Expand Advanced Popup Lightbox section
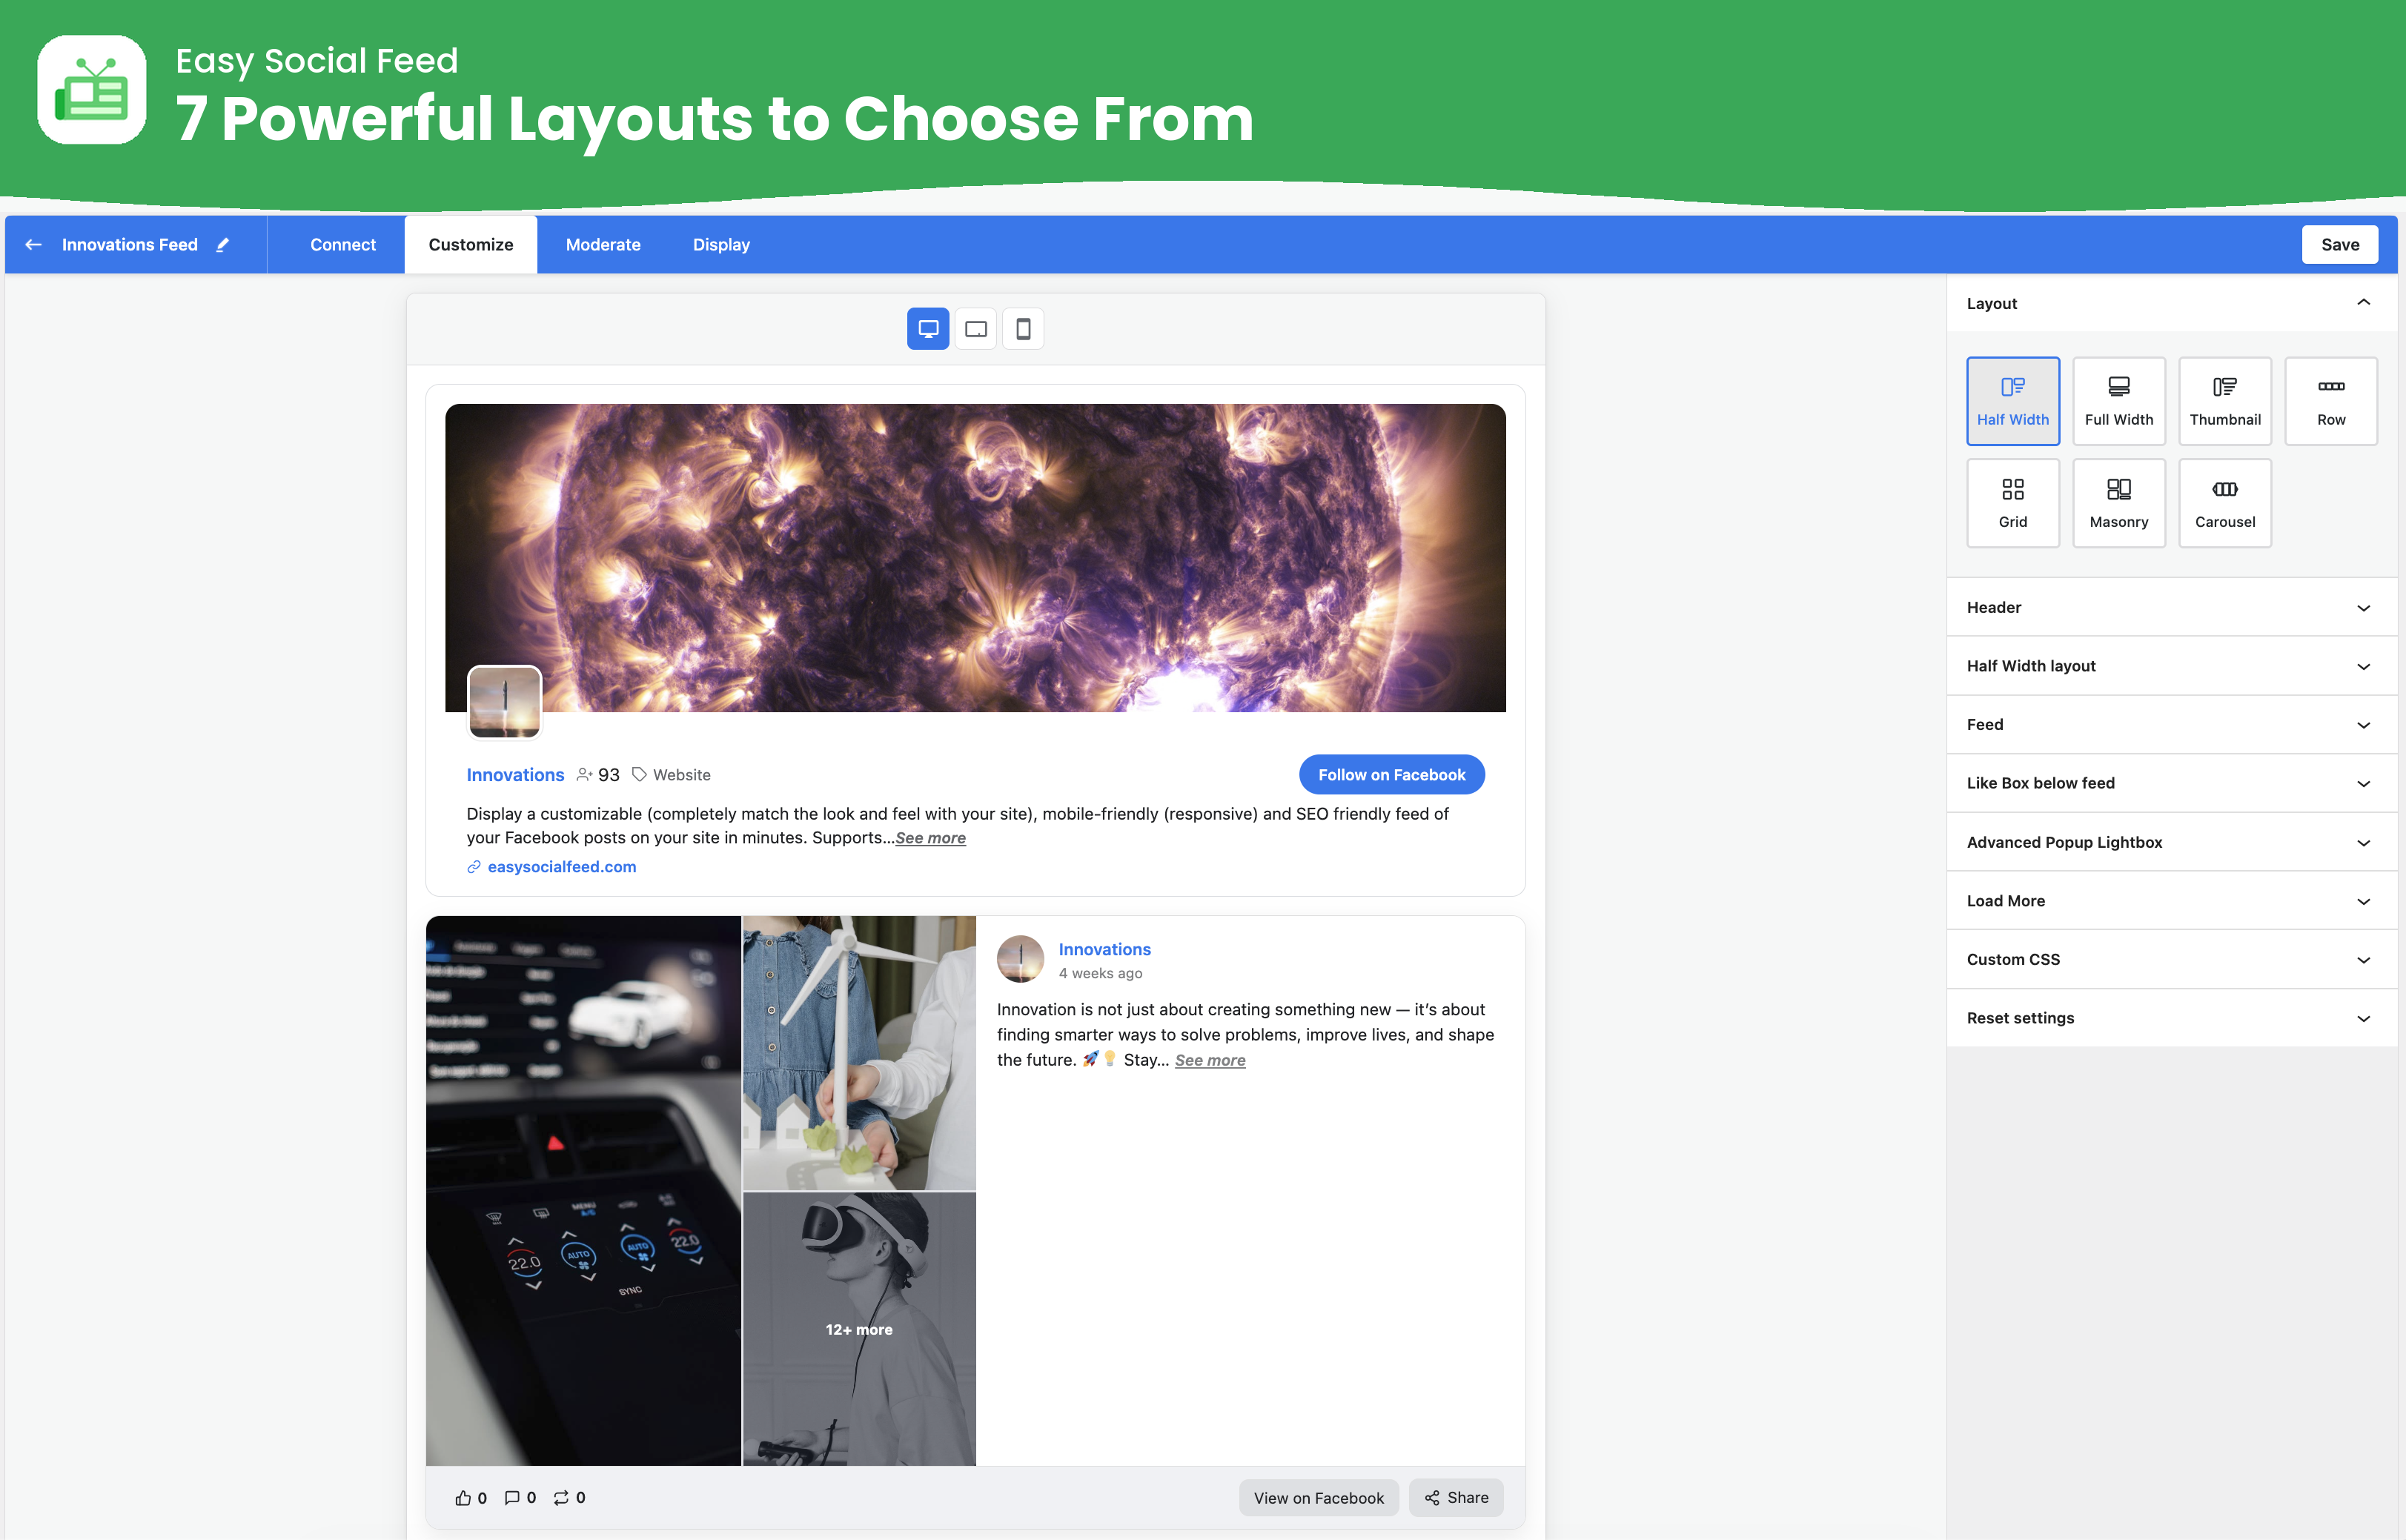The image size is (2406, 1540). pyautogui.click(x=2171, y=842)
